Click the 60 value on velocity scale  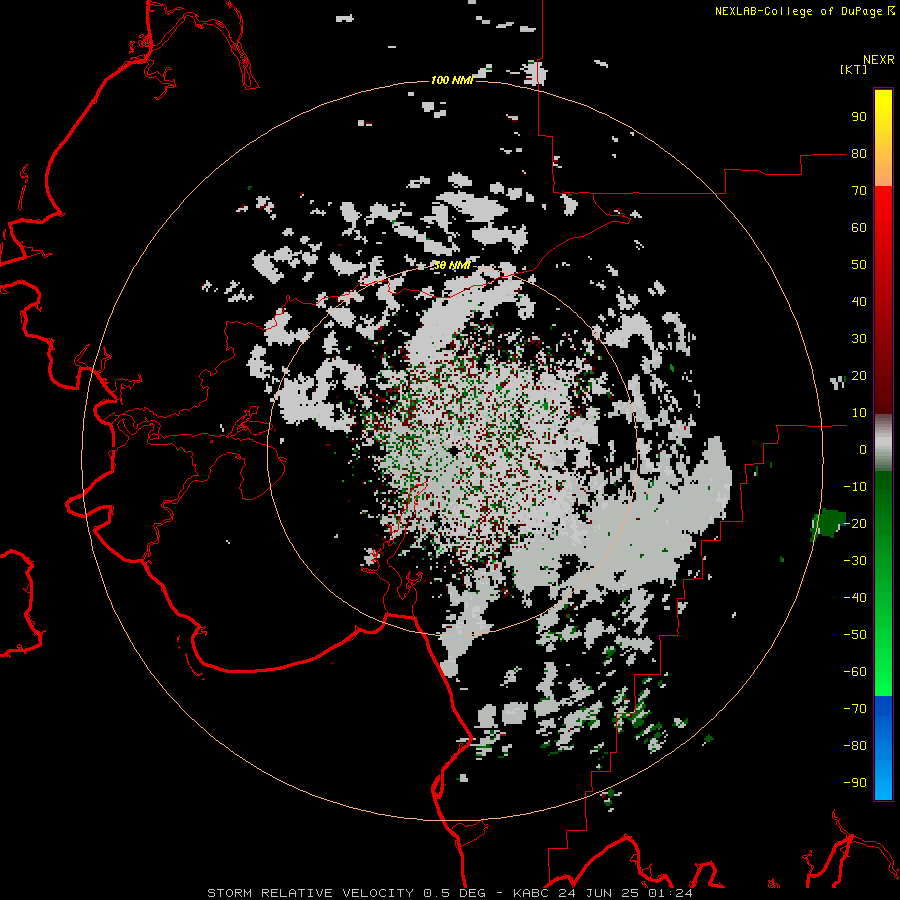click(859, 227)
